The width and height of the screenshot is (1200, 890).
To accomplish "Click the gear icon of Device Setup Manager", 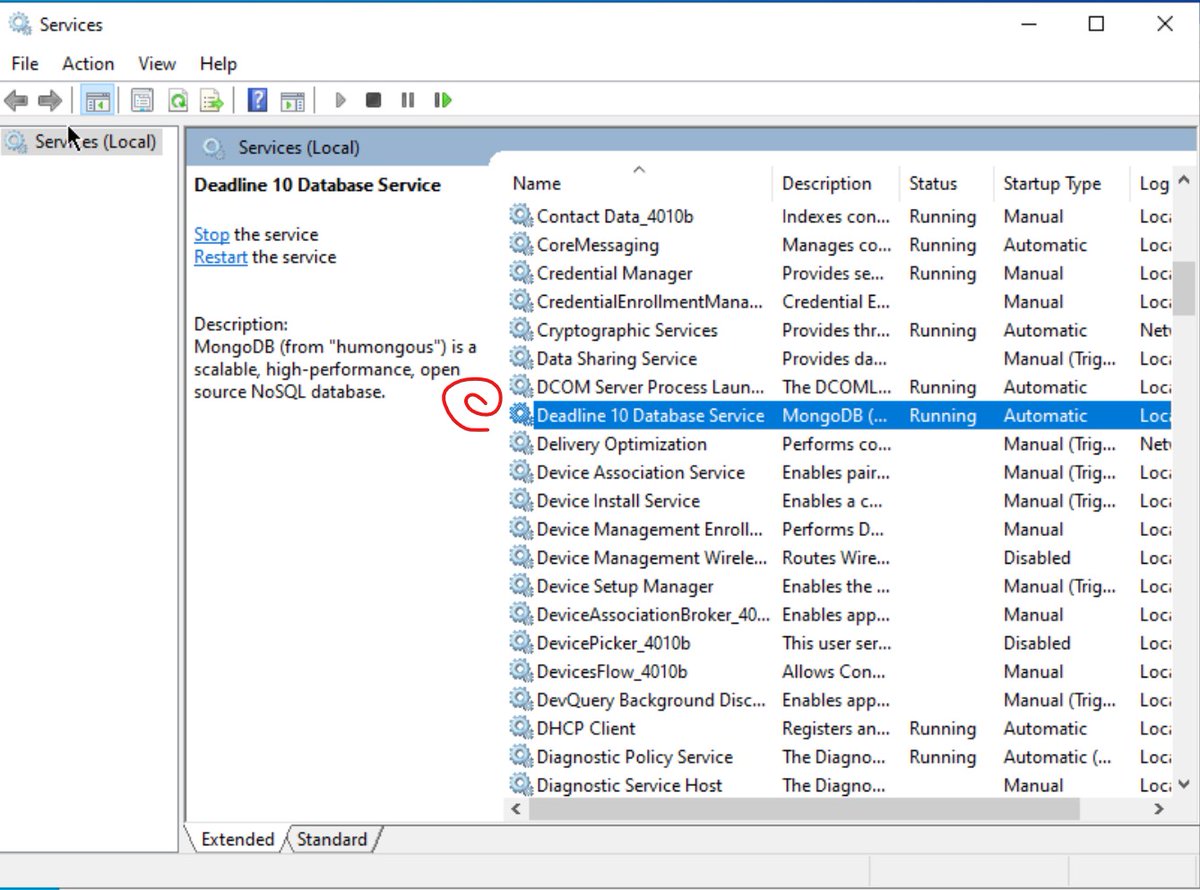I will [x=521, y=586].
